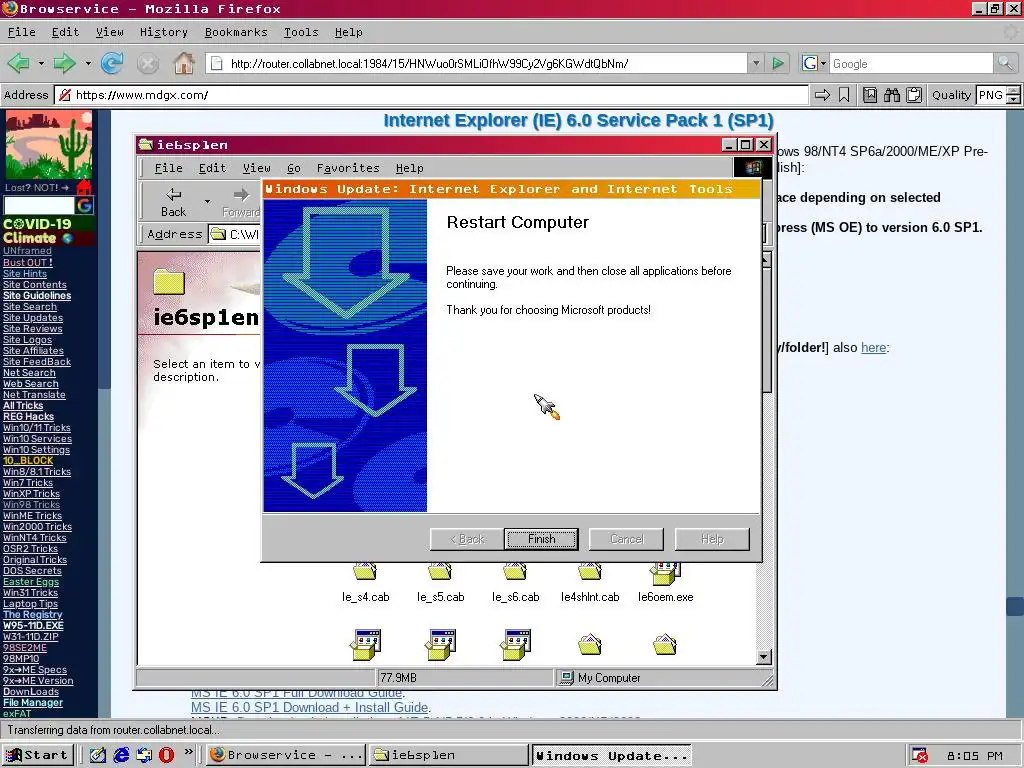This screenshot has height=768, width=1024.
Task: Click the magnifier icon in the Google search box
Action: tap(1005, 63)
